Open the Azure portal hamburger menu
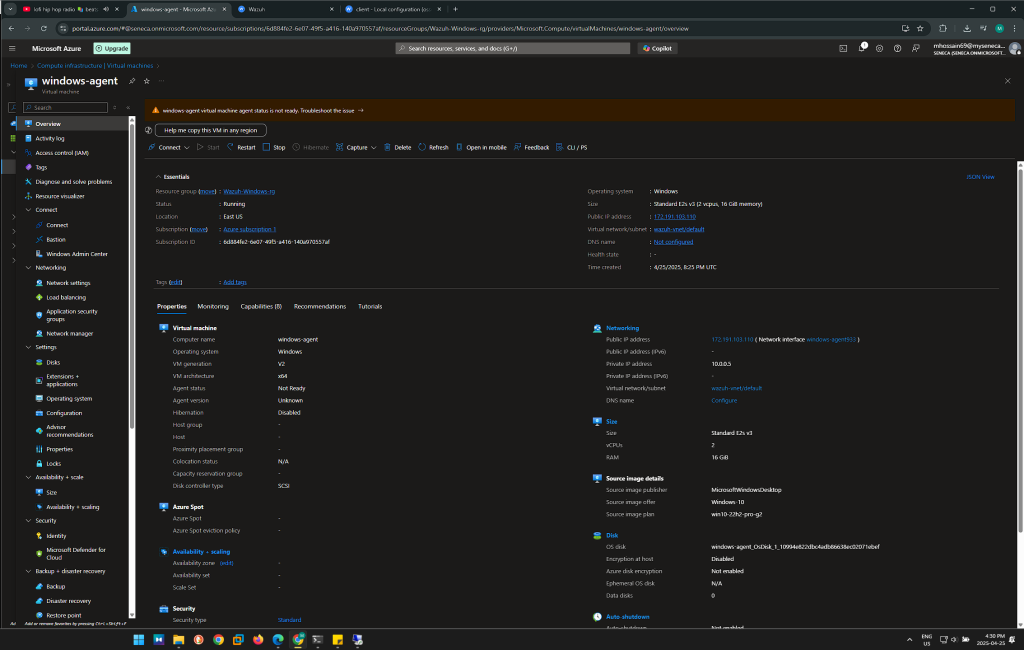 [12, 48]
